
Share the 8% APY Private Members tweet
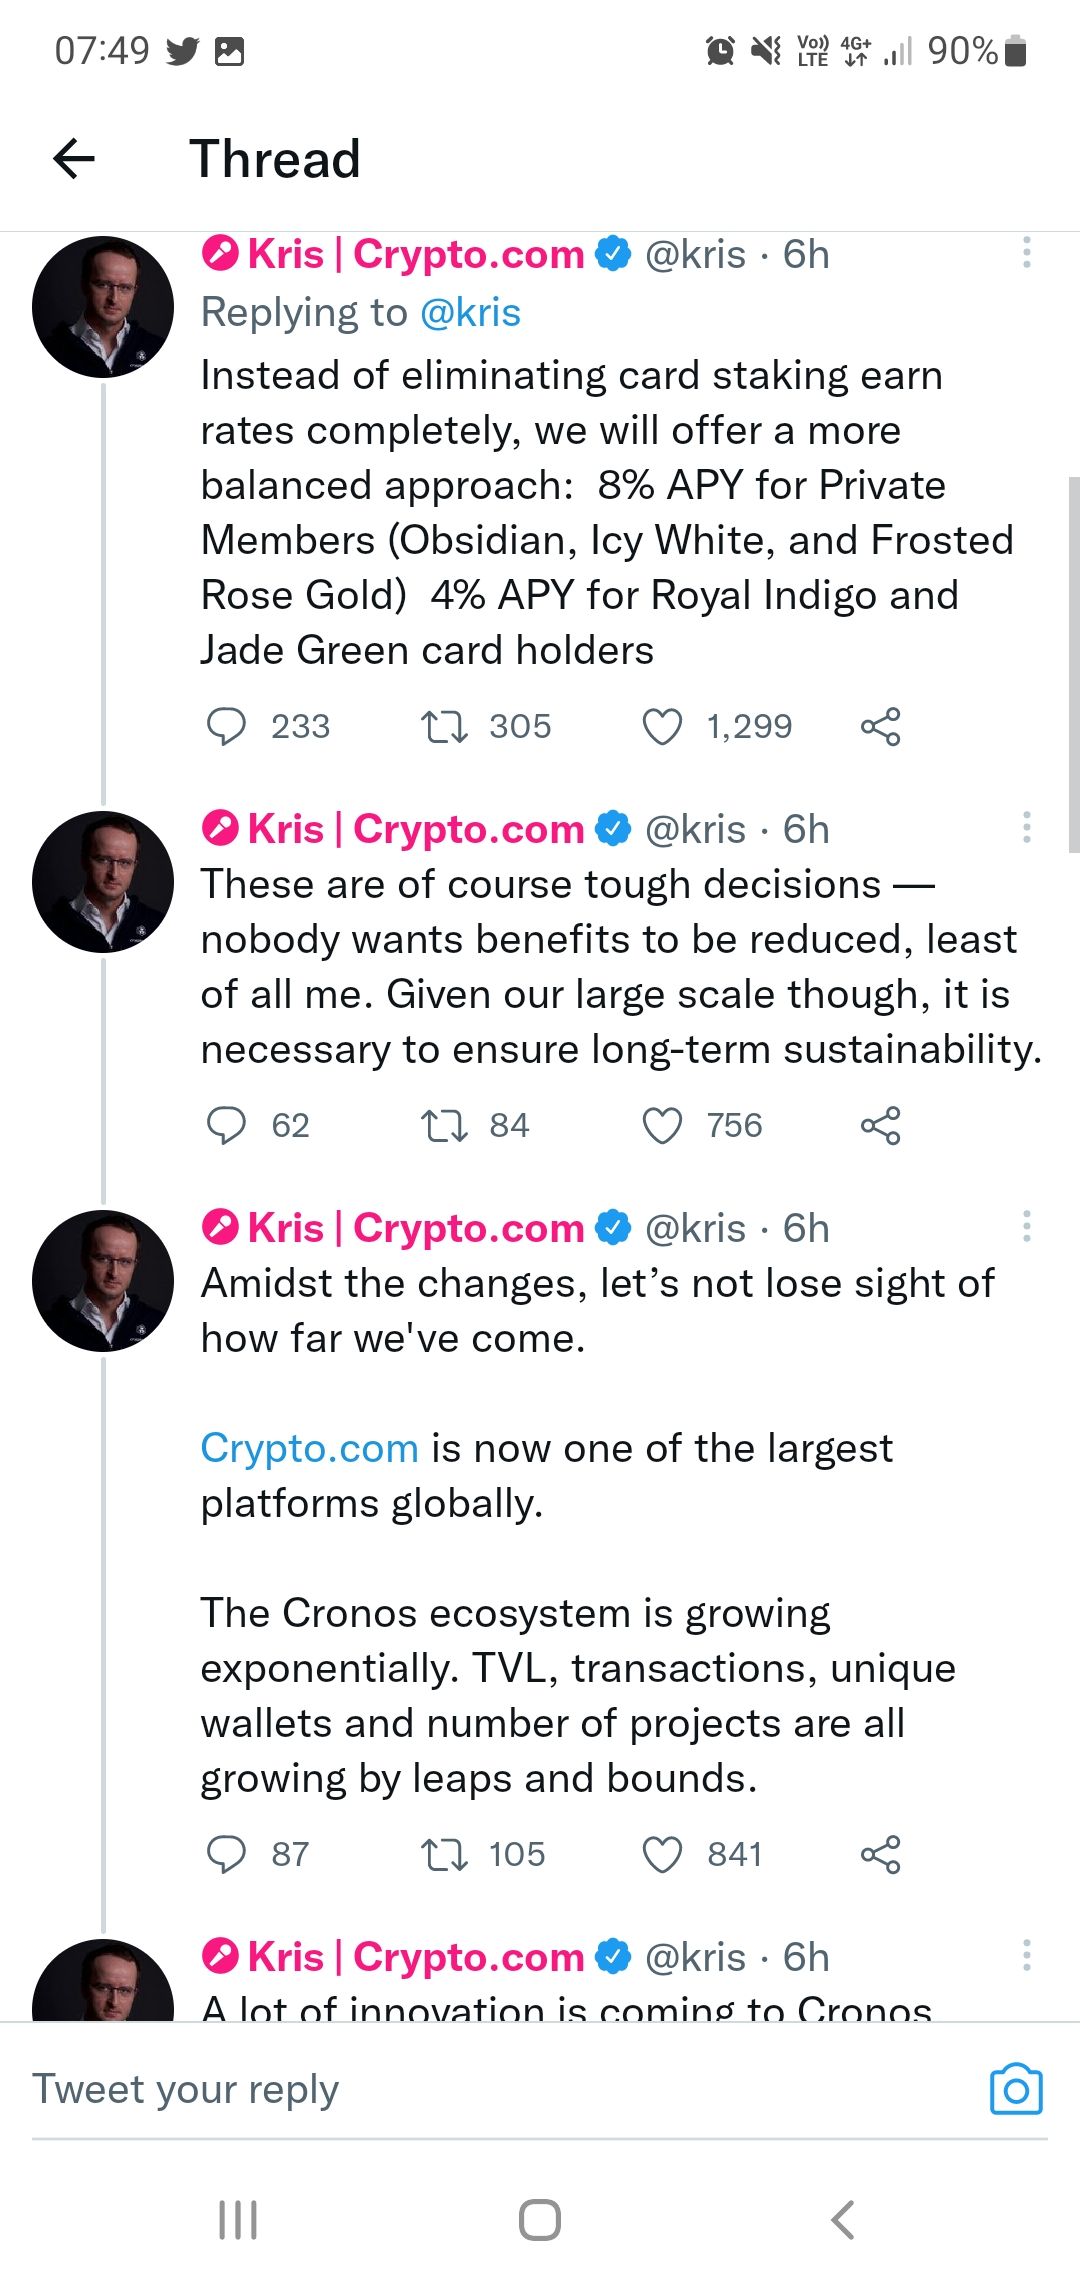coord(880,727)
